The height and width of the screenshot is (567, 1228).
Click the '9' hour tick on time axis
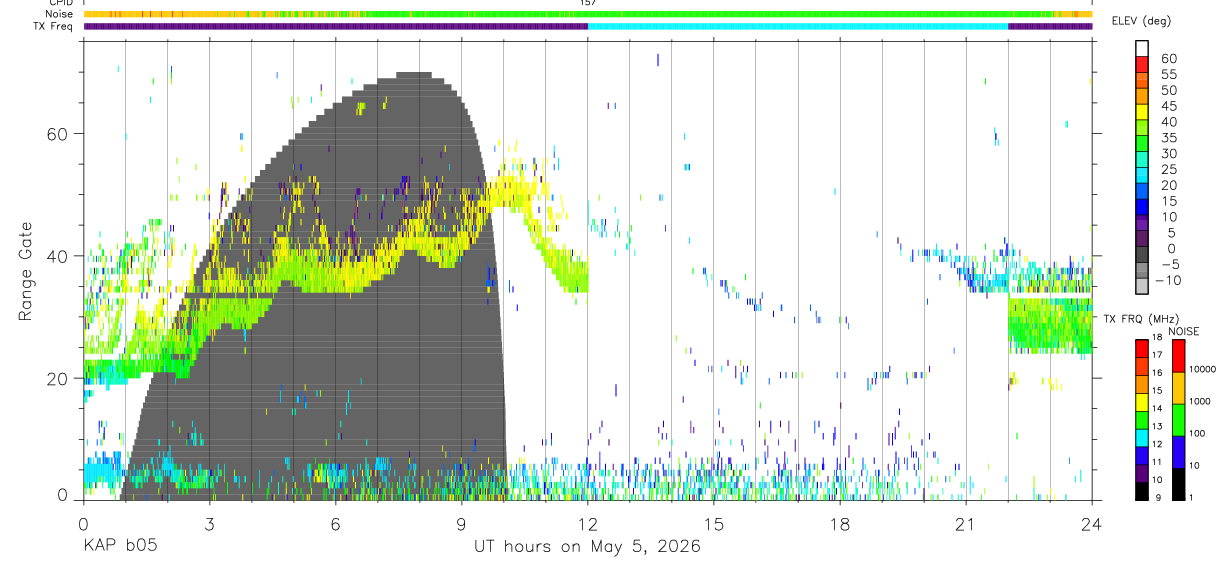click(x=461, y=524)
